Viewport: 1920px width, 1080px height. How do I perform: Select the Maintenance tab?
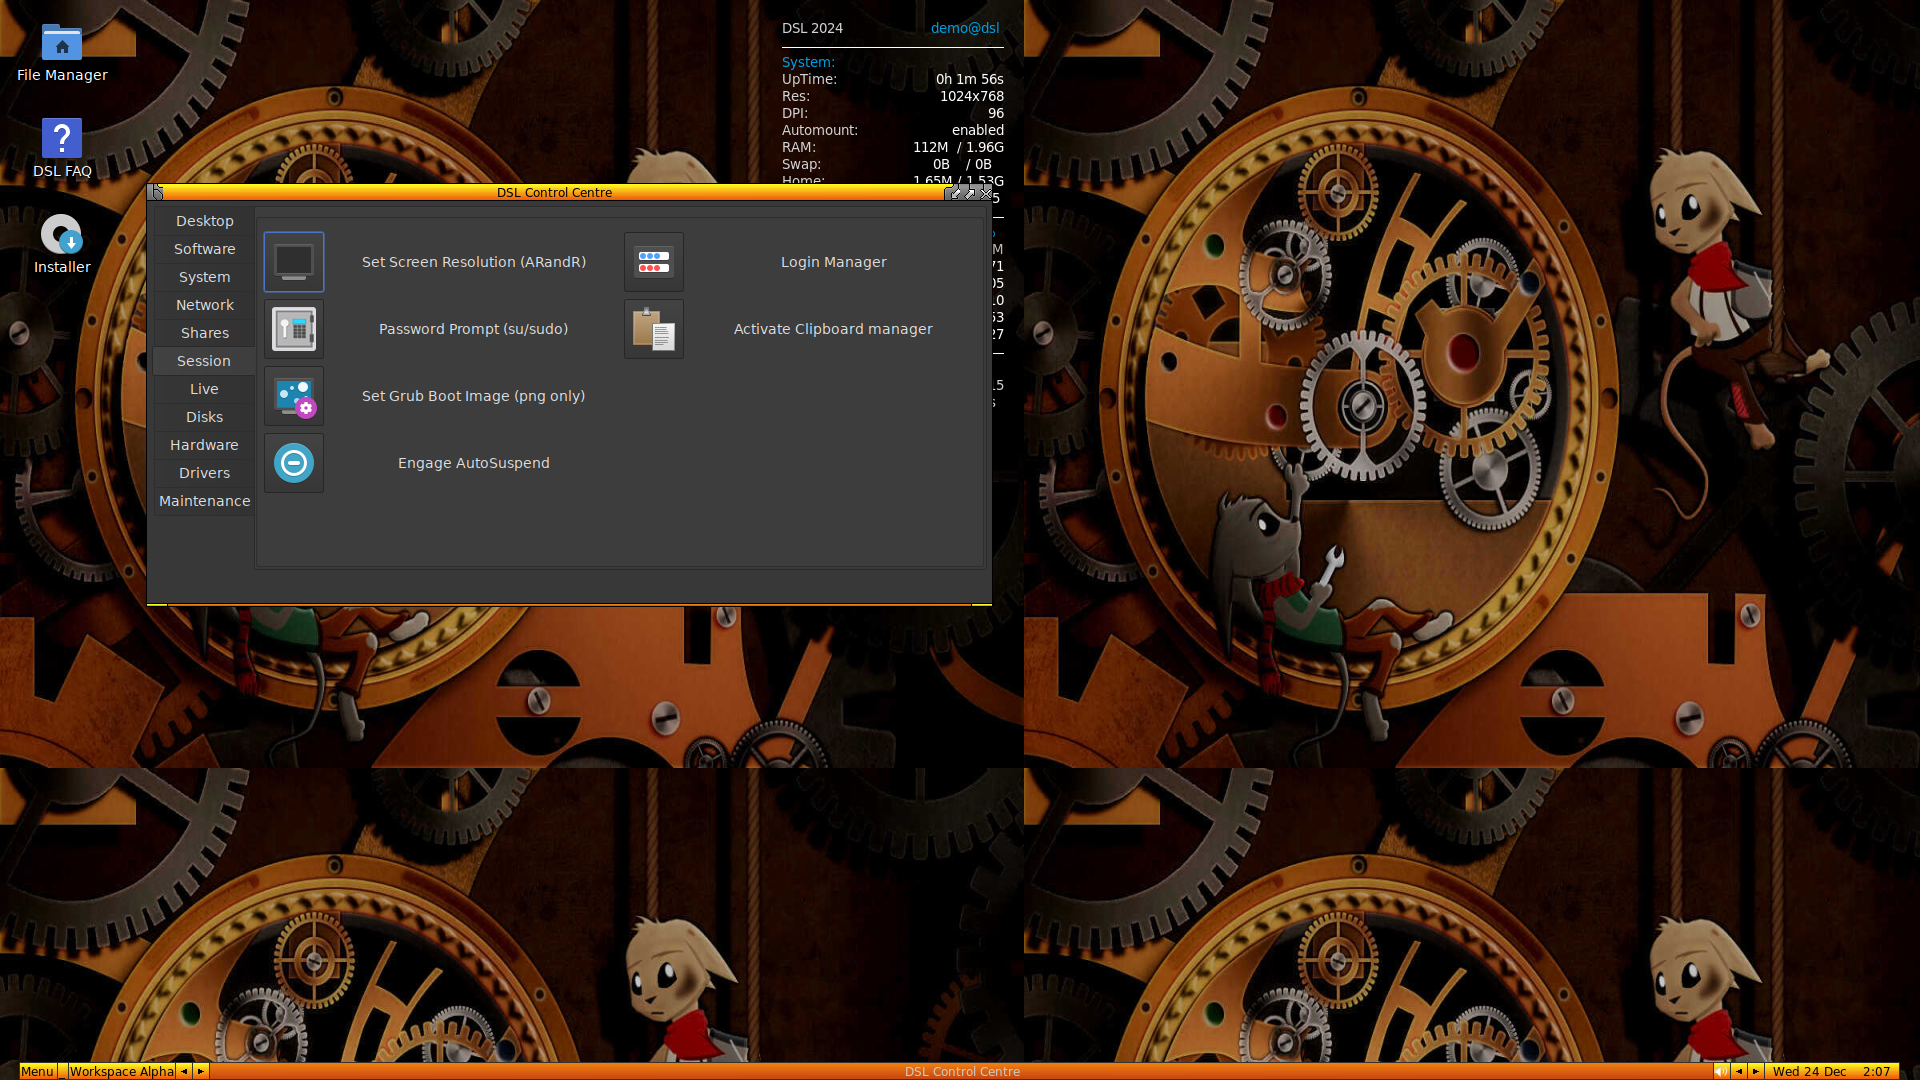[204, 501]
